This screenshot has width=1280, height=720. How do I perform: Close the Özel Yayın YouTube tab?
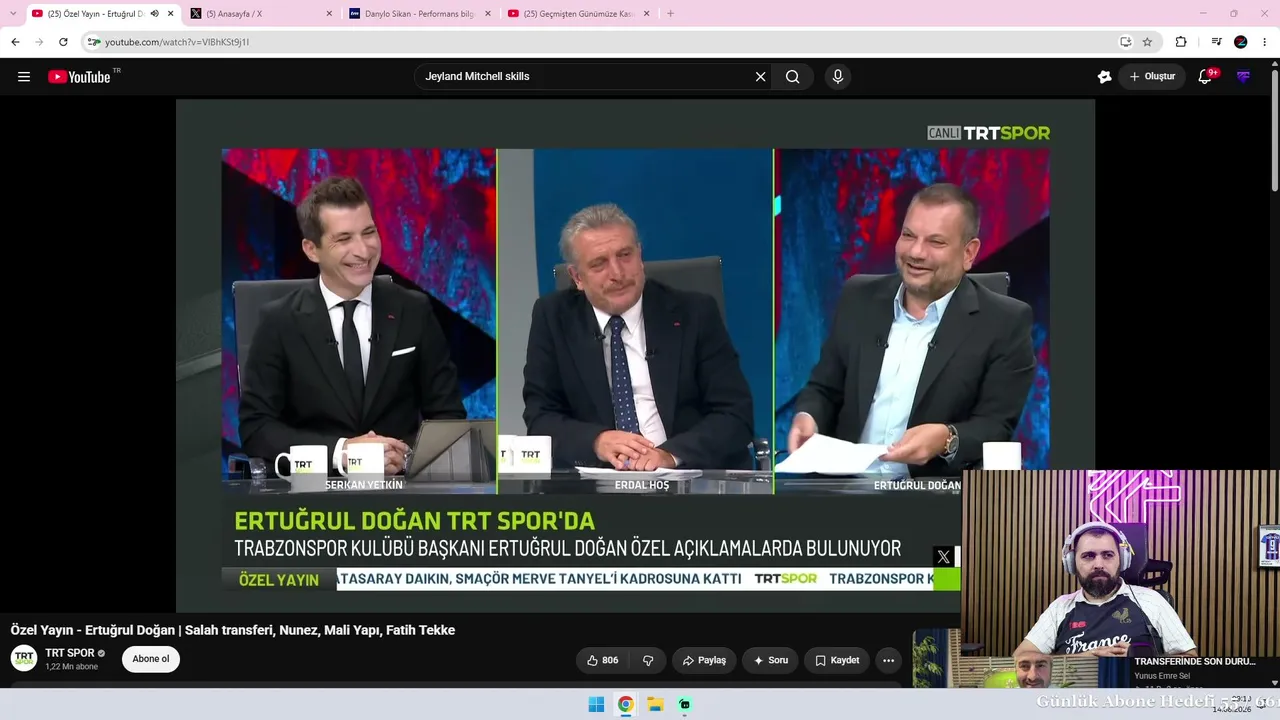coord(171,14)
